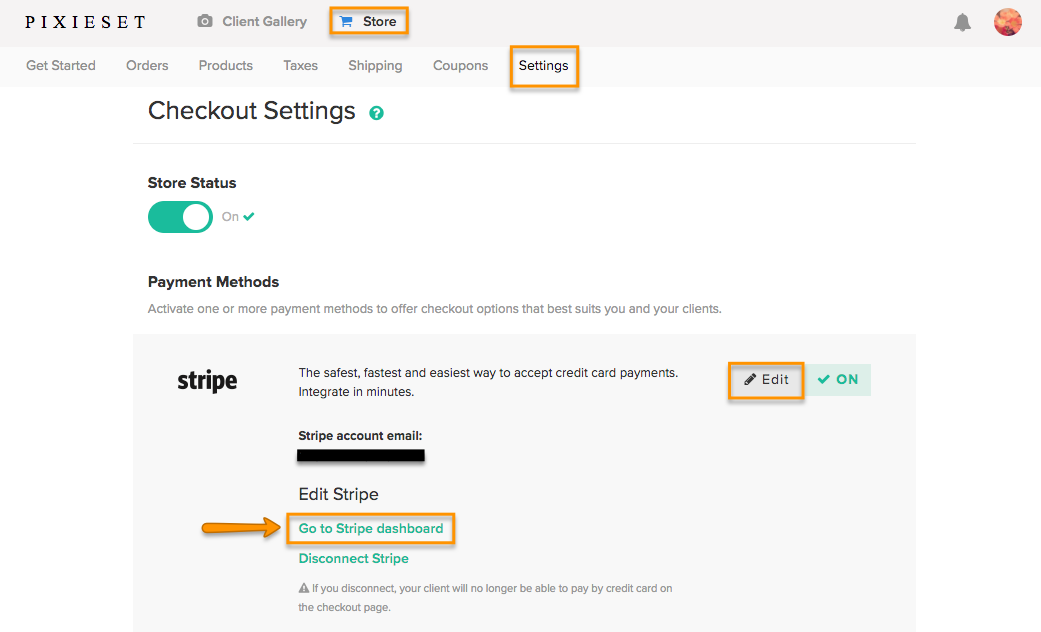Click the Disconnect Stripe link
The image size is (1041, 632).
[x=353, y=558]
